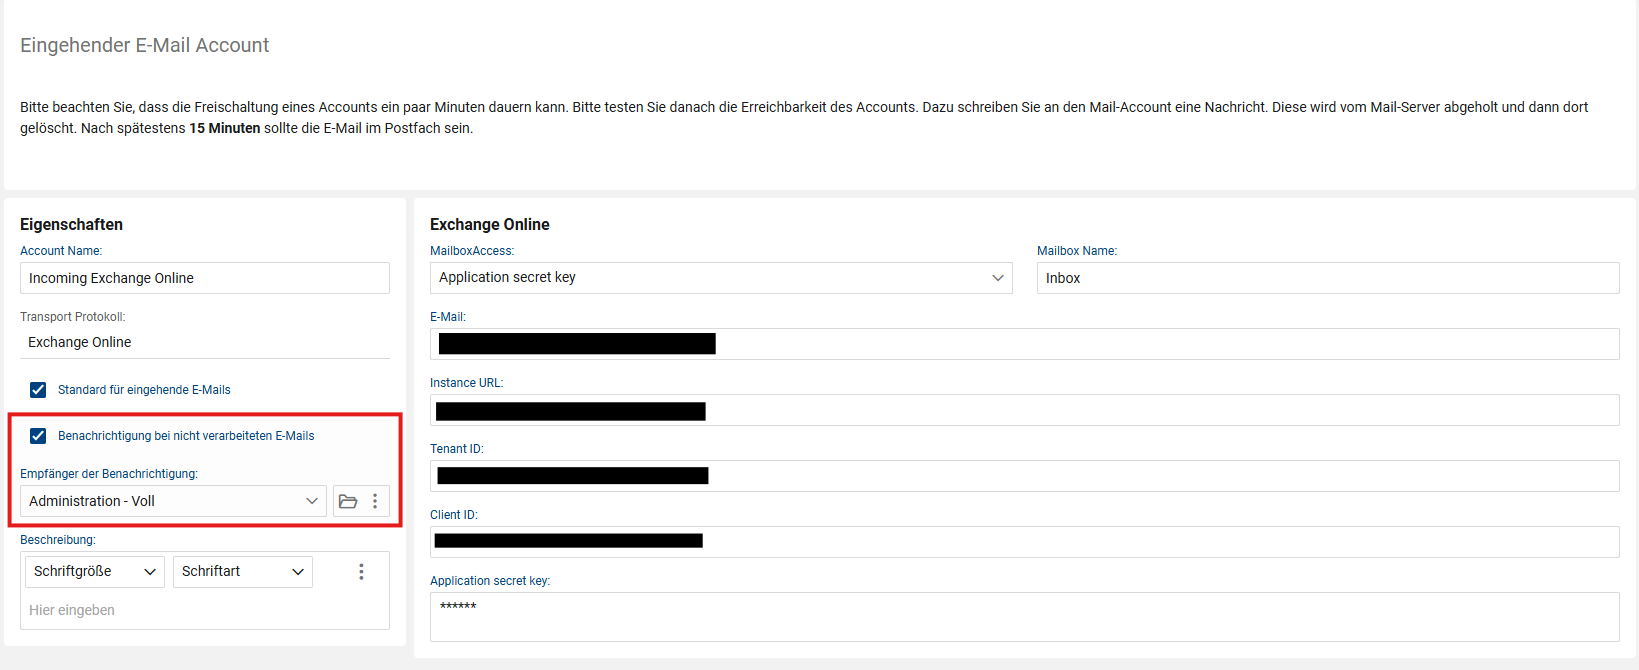Viewport: 1639px width, 670px height.
Task: Uncheck Benachrichtigung bei nicht verarbeiteten E-Mails
Action: point(38,436)
